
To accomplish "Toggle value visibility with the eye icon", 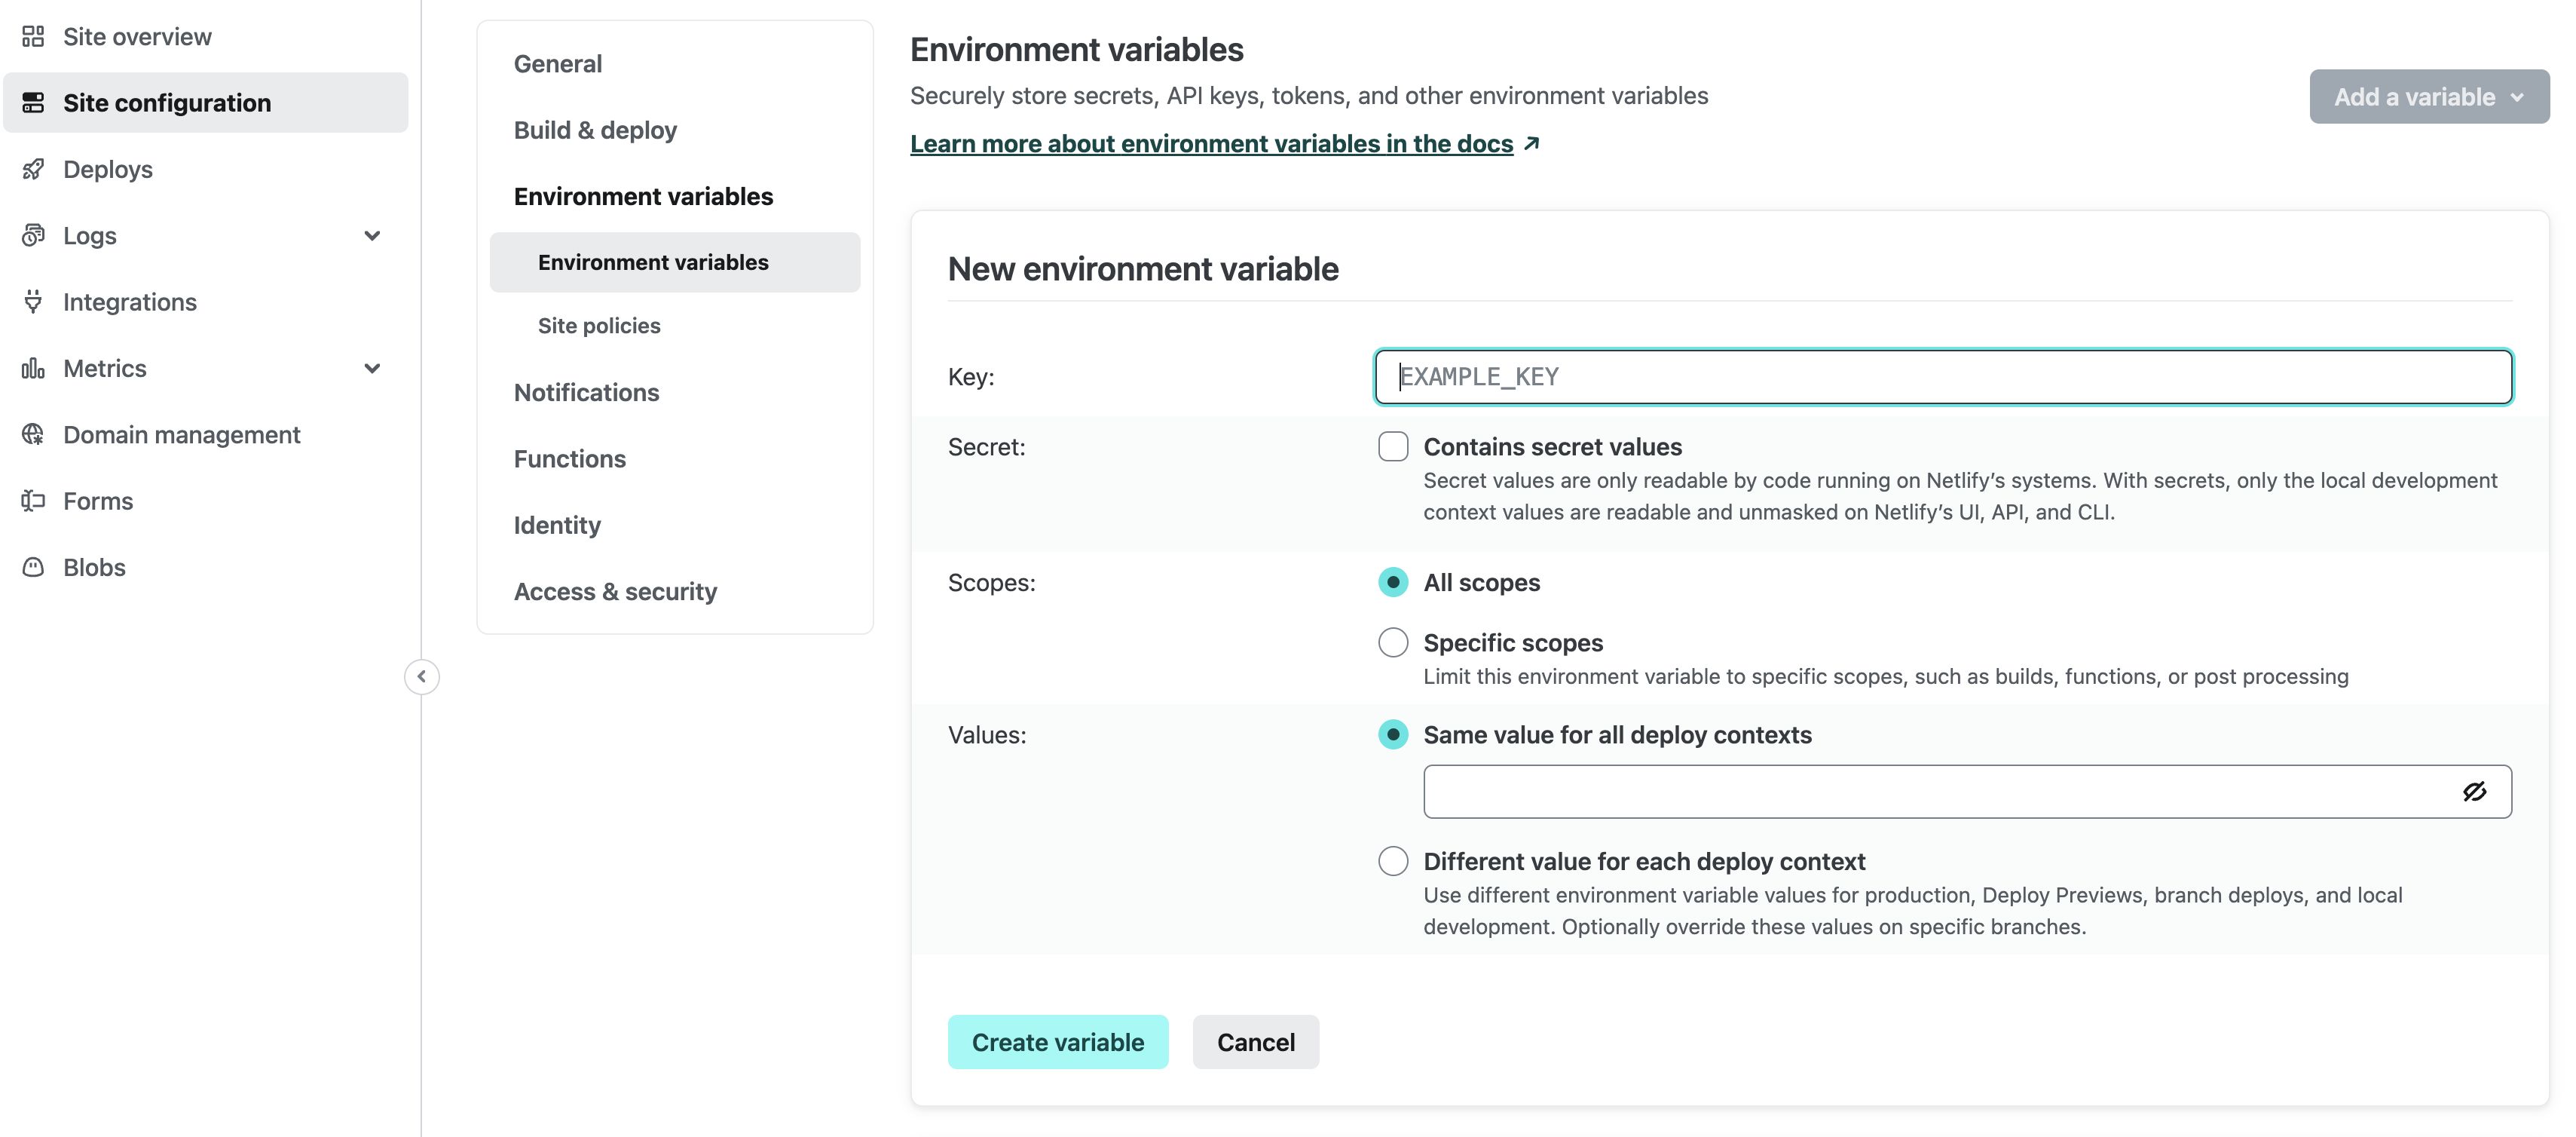I will point(2475,791).
